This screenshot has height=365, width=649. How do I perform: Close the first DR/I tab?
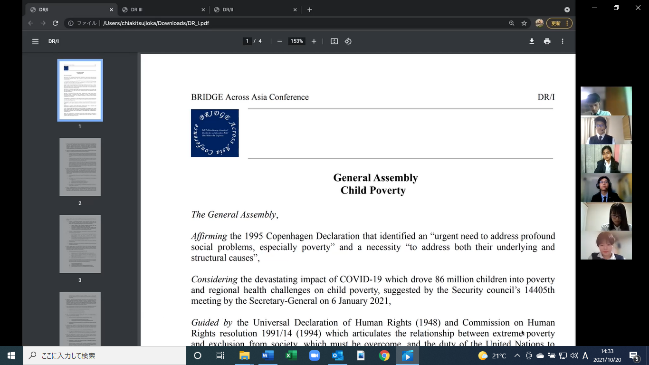click(x=111, y=10)
